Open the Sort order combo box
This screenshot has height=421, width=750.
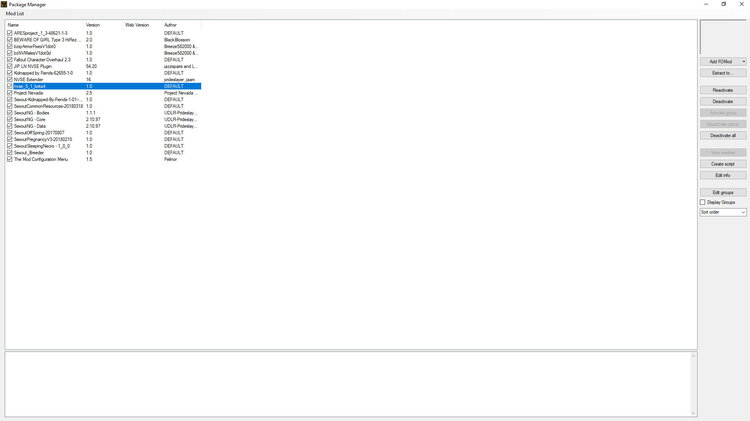(723, 212)
